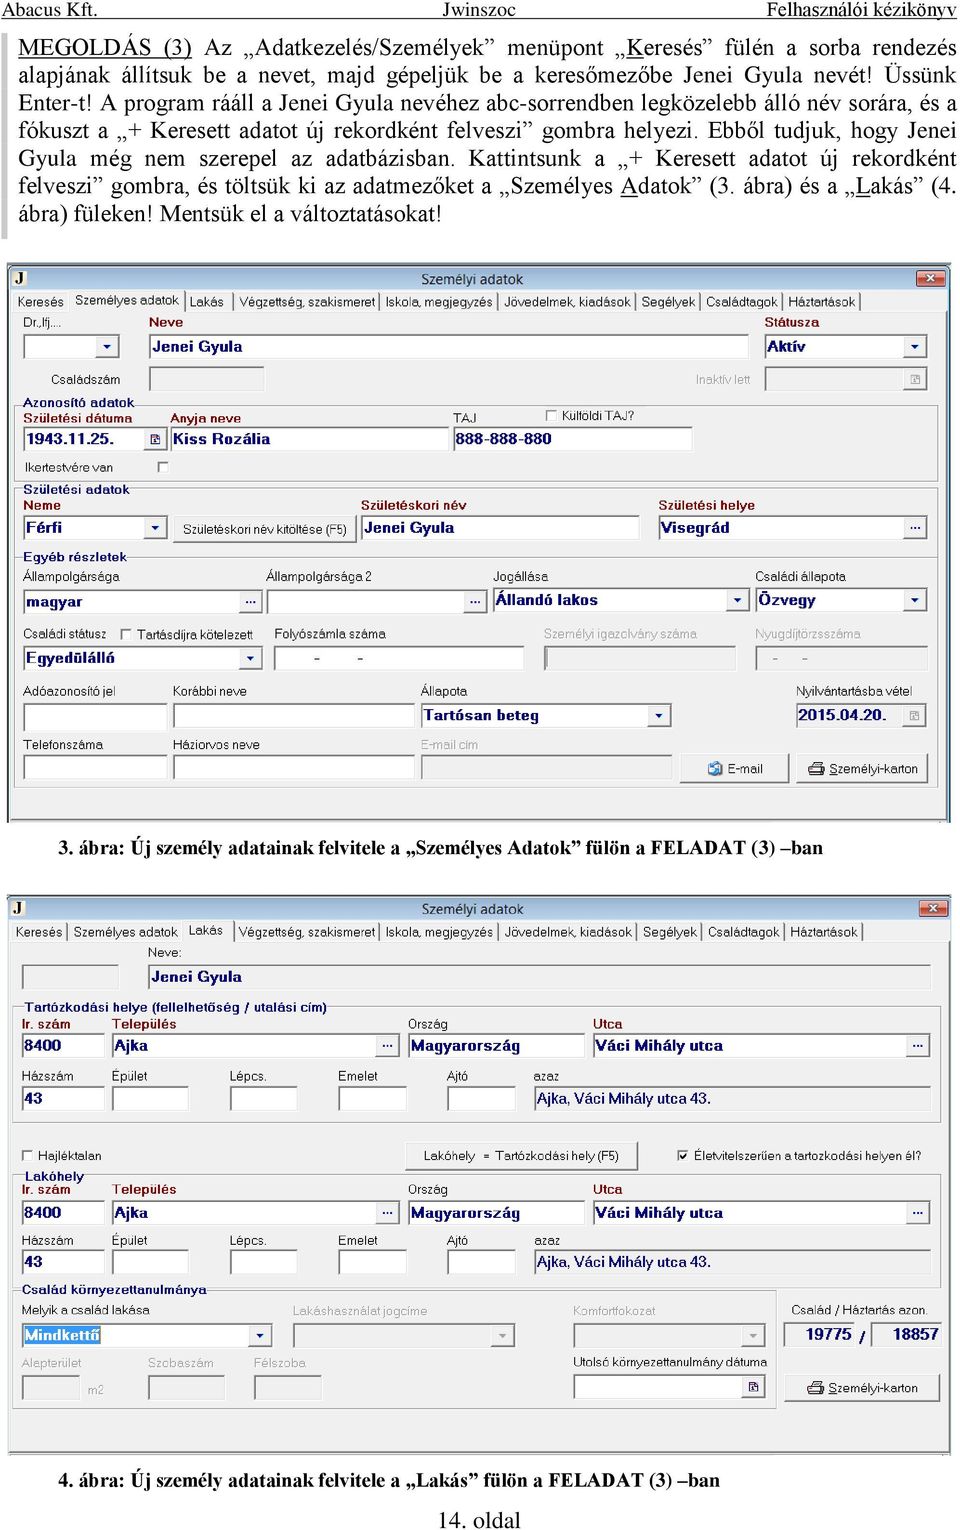Open street lookup beside Váci Mihály utca in Tartózkodási helye
This screenshot has height=1530, width=960.
tap(918, 1046)
